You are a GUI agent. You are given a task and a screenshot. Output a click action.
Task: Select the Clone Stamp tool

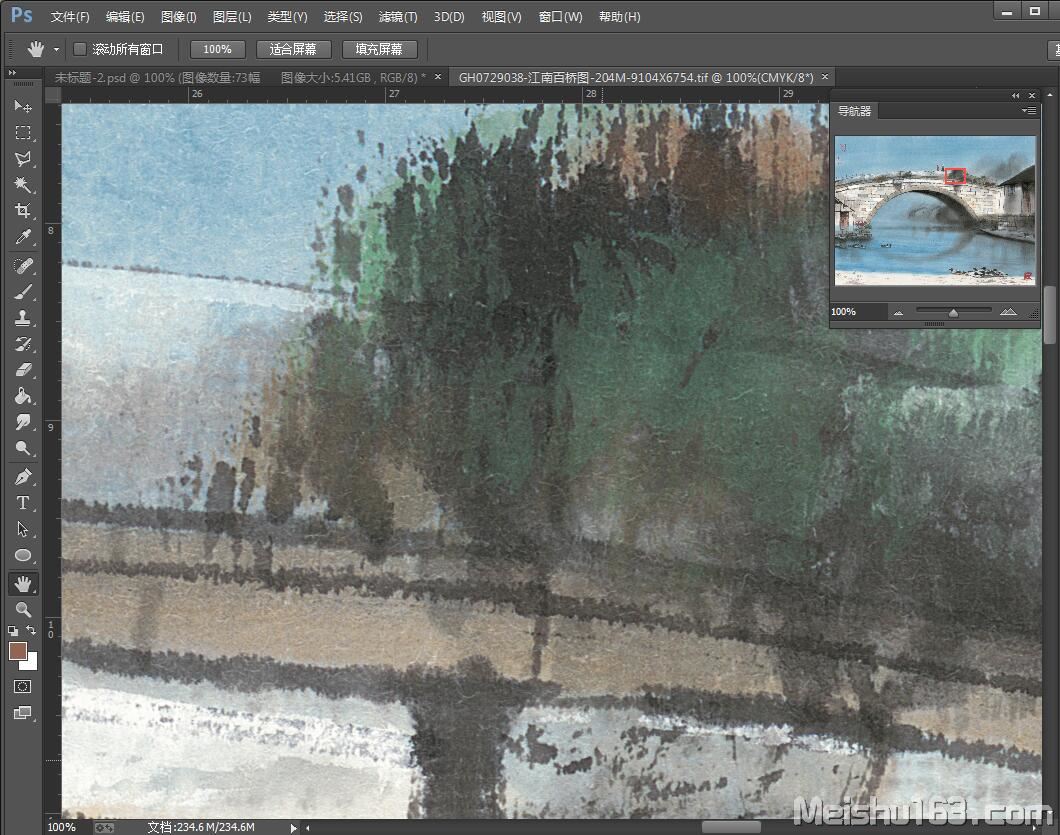click(x=22, y=318)
